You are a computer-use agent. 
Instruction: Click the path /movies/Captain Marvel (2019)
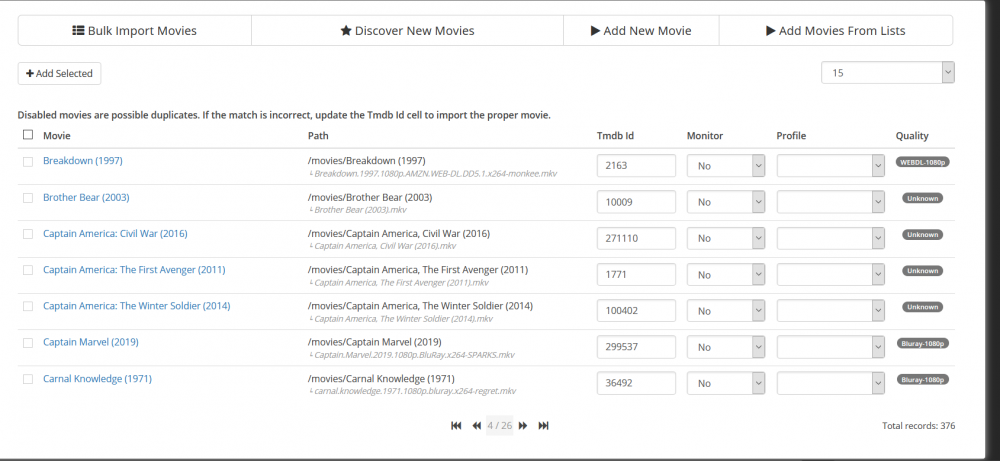[374, 342]
